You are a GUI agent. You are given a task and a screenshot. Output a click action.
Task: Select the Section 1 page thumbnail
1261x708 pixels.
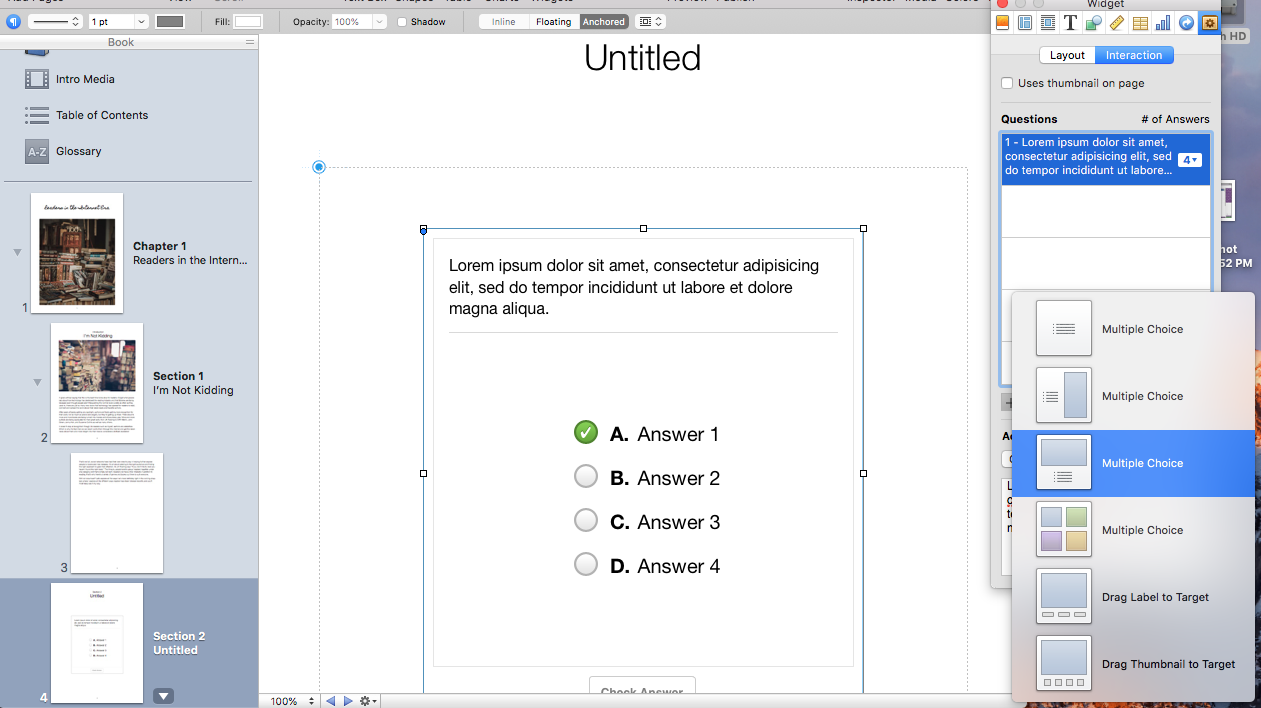97,383
